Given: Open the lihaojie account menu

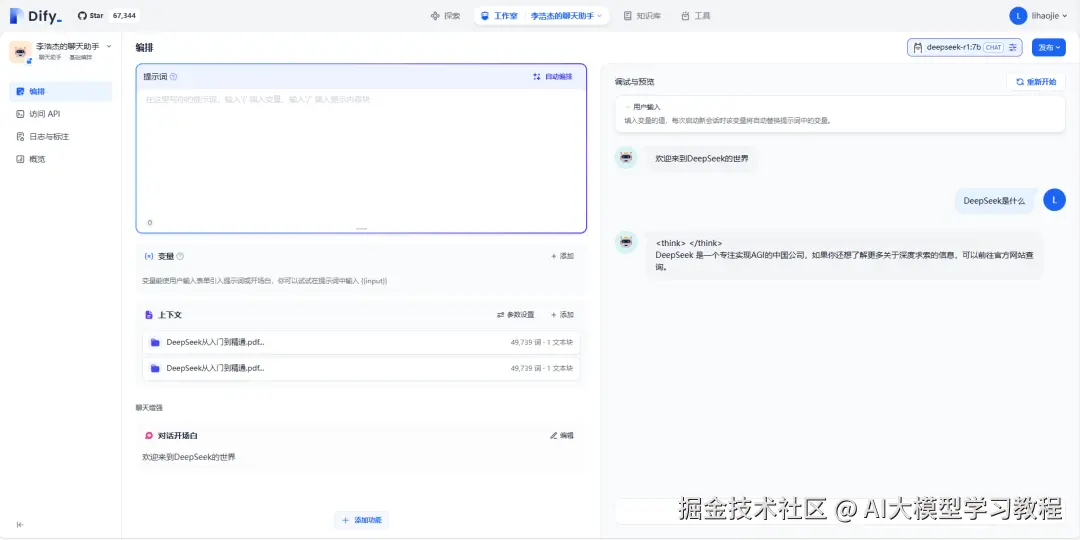Looking at the screenshot, I should (1039, 16).
